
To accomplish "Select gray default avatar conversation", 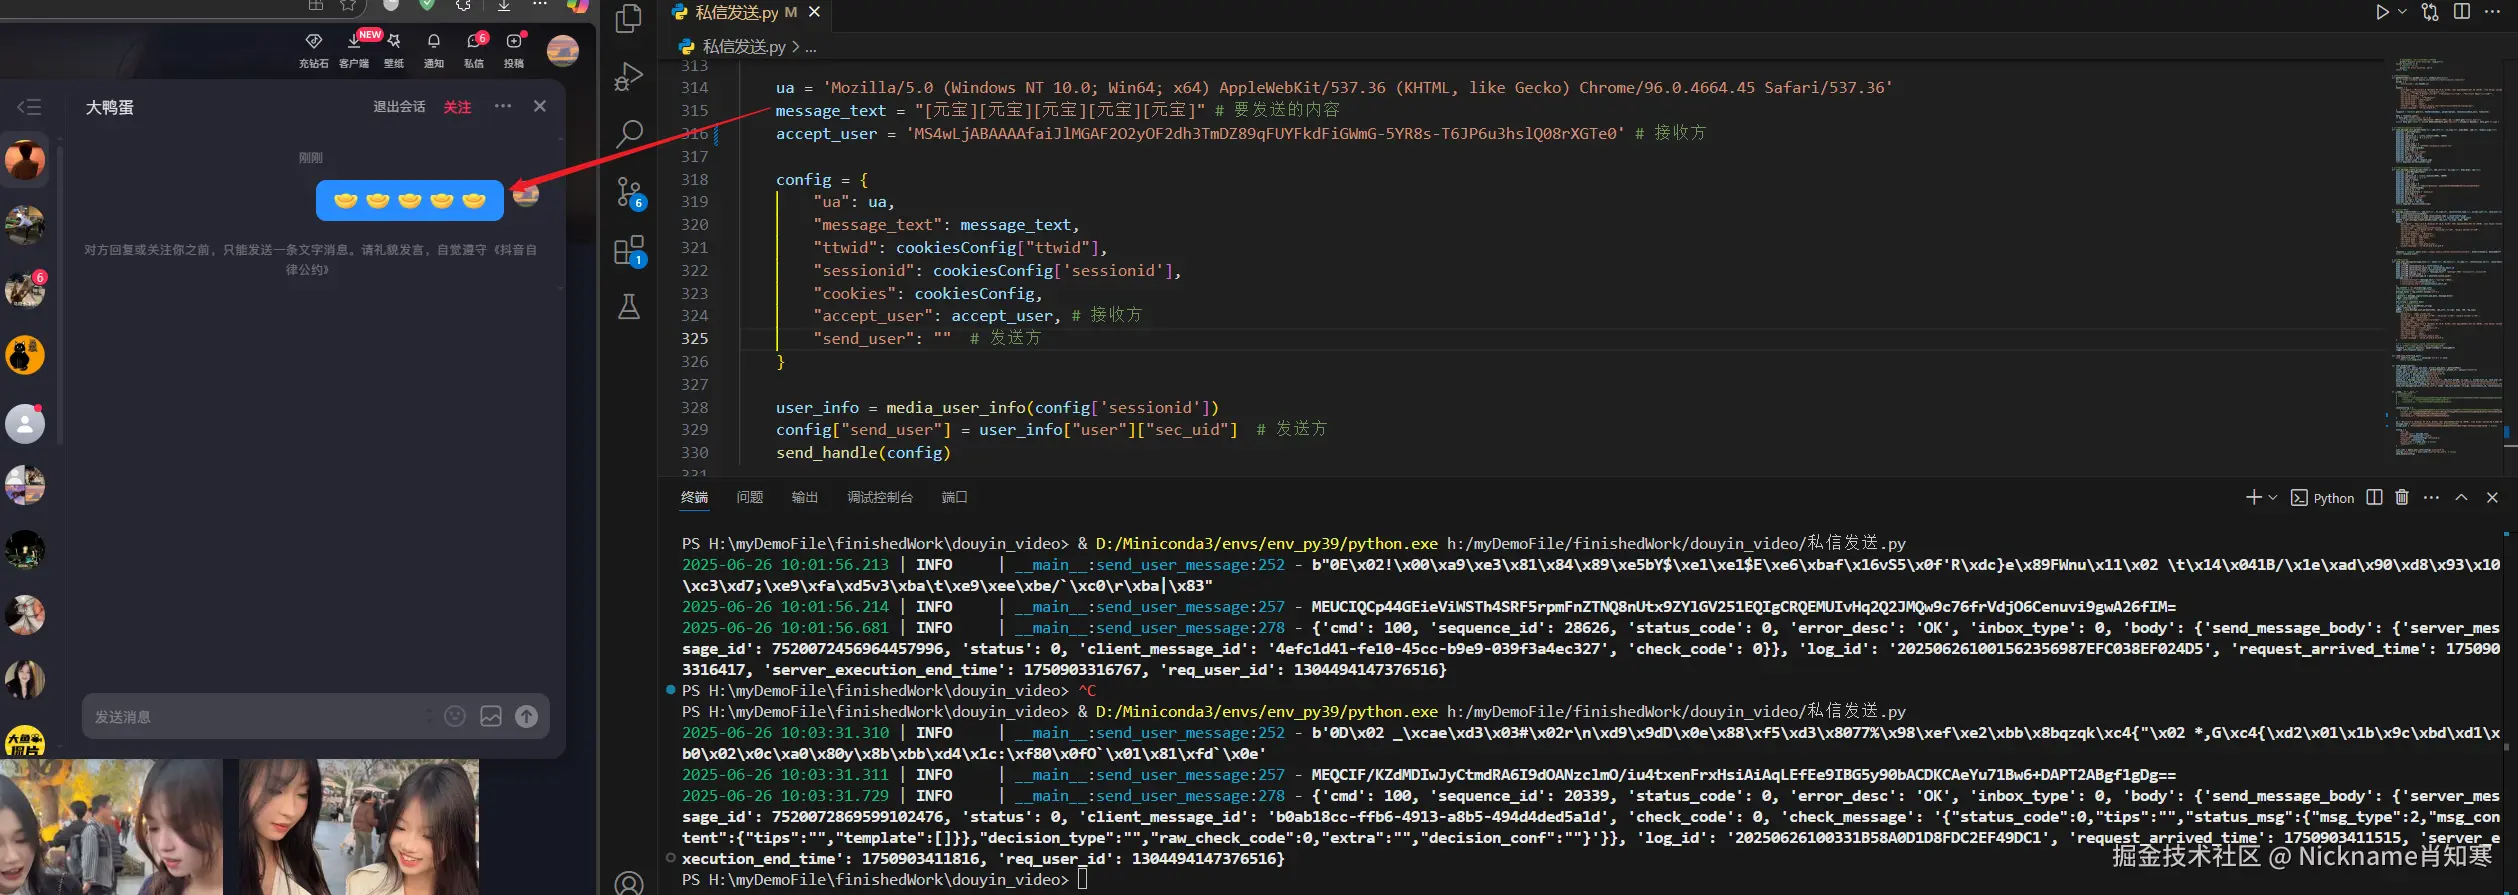I will pos(25,422).
